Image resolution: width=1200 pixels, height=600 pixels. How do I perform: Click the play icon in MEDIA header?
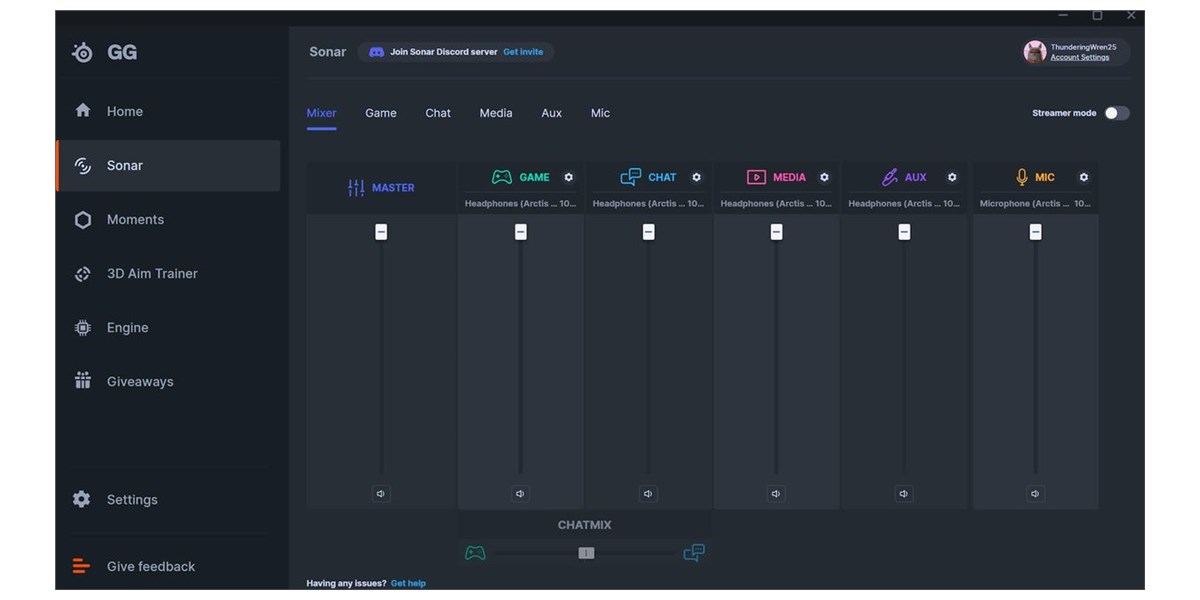[x=756, y=177]
